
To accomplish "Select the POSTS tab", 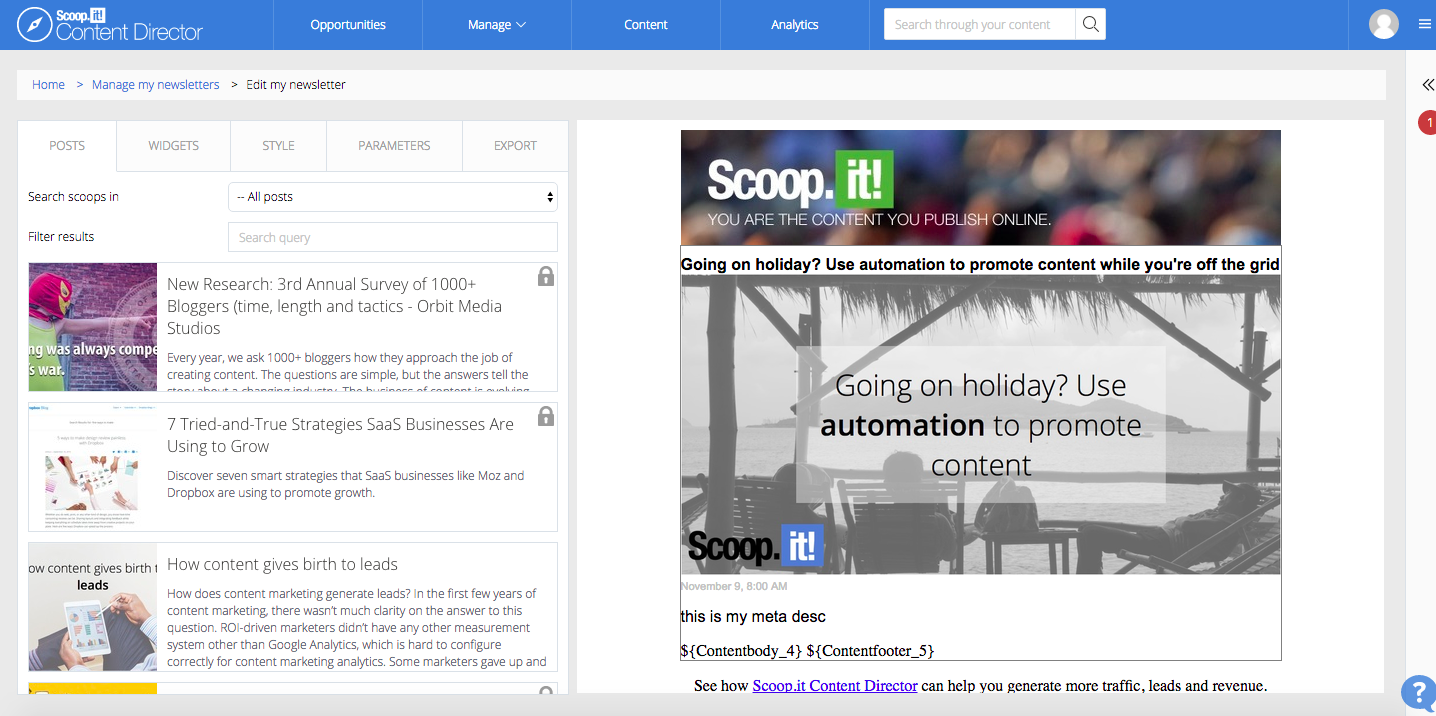I will pyautogui.click(x=67, y=146).
